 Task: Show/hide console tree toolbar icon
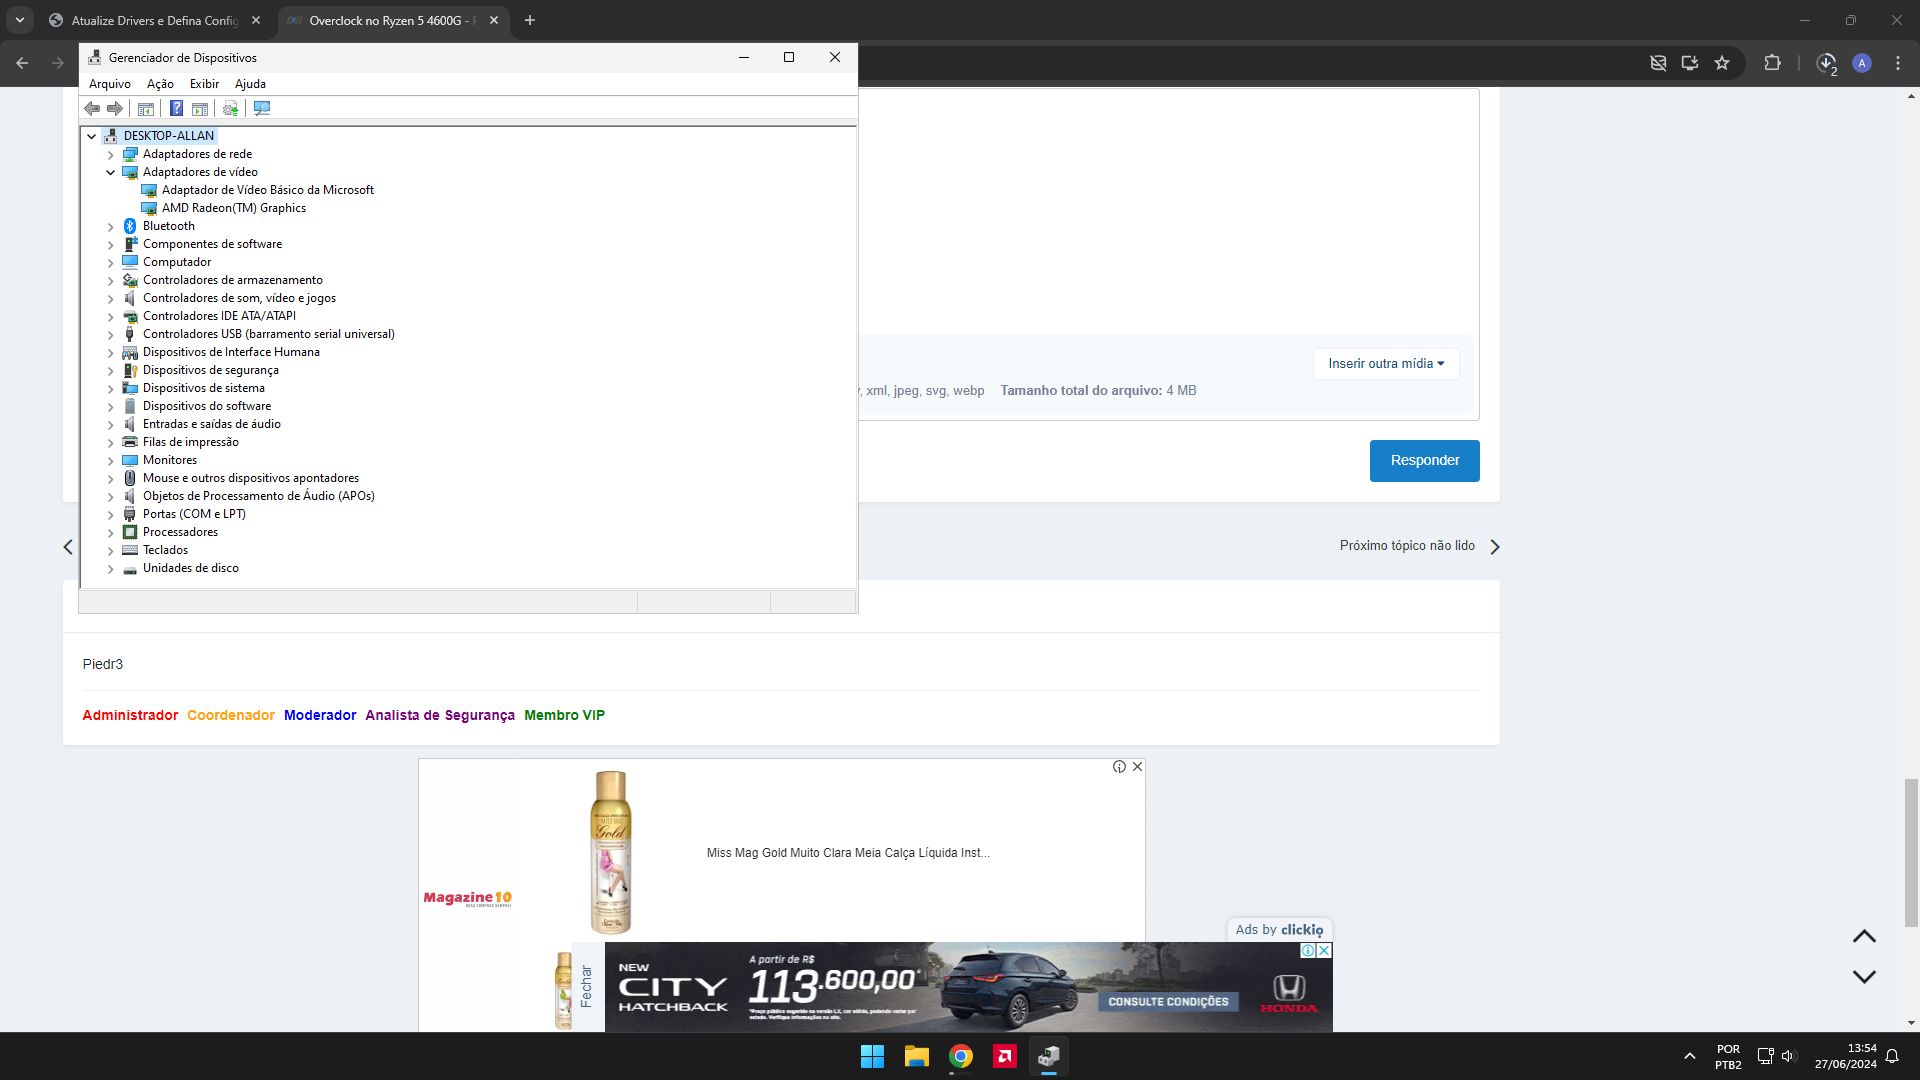[x=146, y=108]
